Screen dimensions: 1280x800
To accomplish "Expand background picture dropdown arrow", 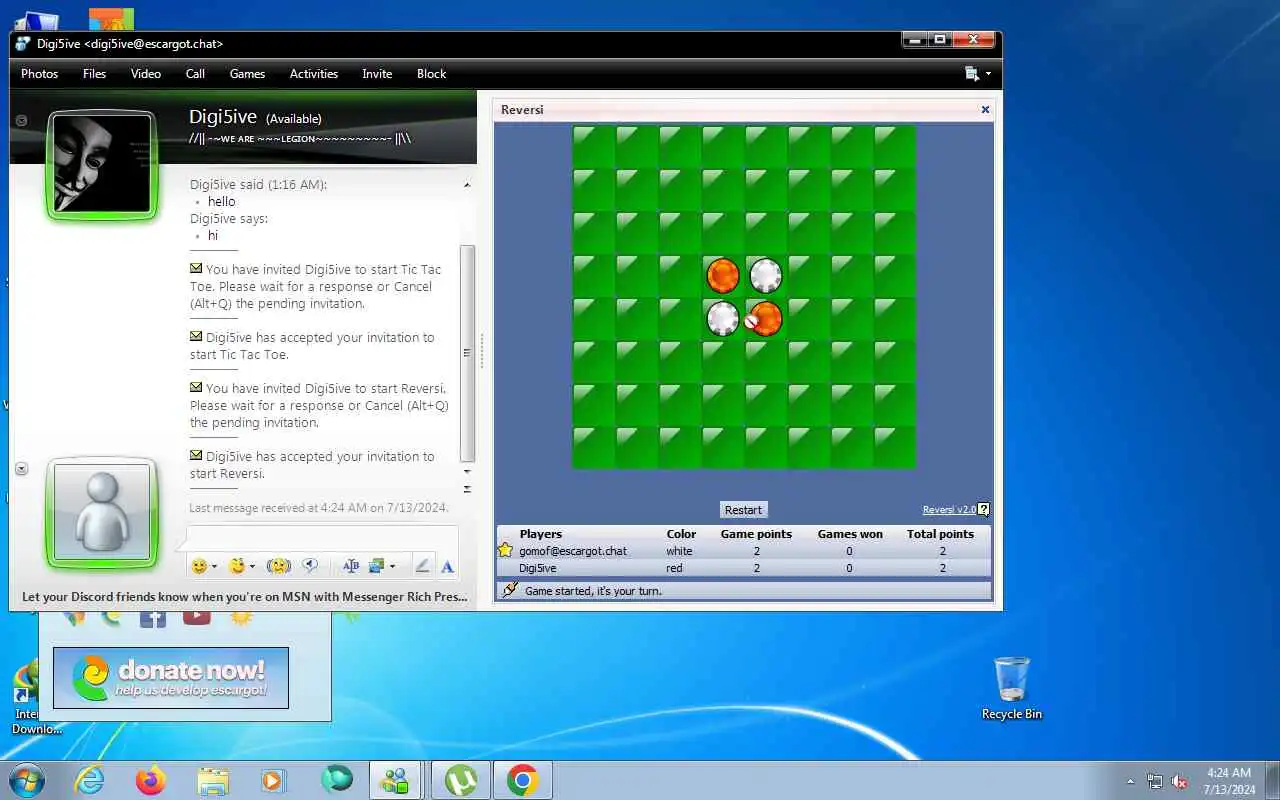I will coord(392,567).
